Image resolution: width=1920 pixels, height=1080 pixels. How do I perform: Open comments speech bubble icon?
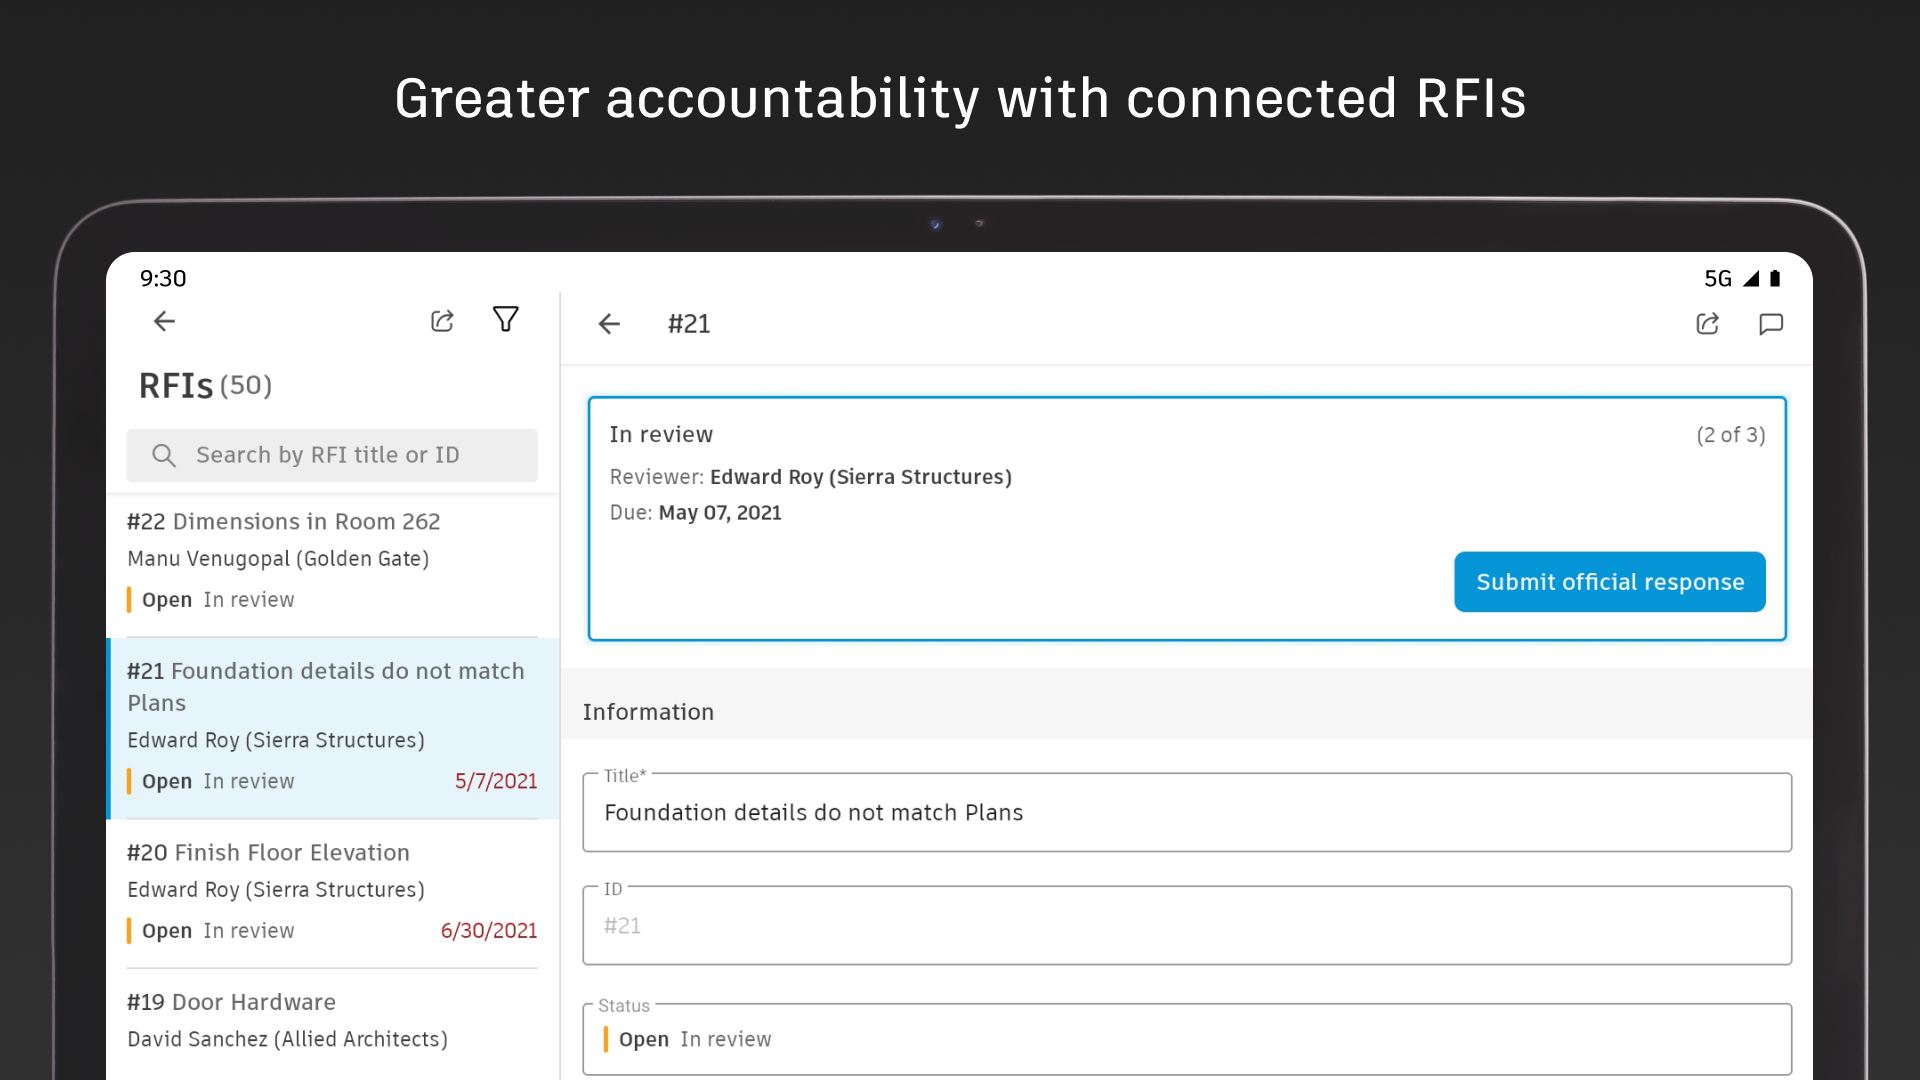click(x=1771, y=324)
